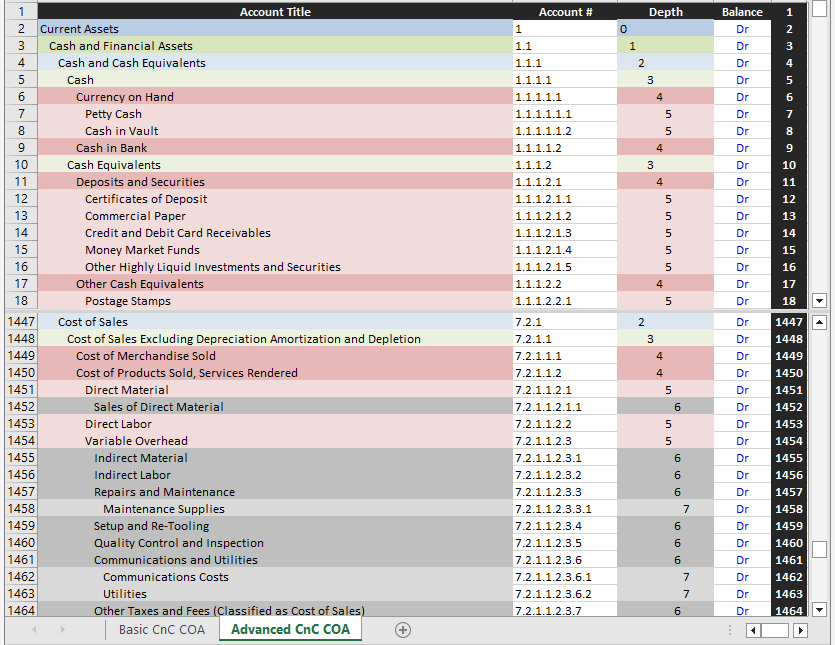Click the upper pane vertical scrollbar thumb
This screenshot has height=645, width=835.
[x=819, y=9]
